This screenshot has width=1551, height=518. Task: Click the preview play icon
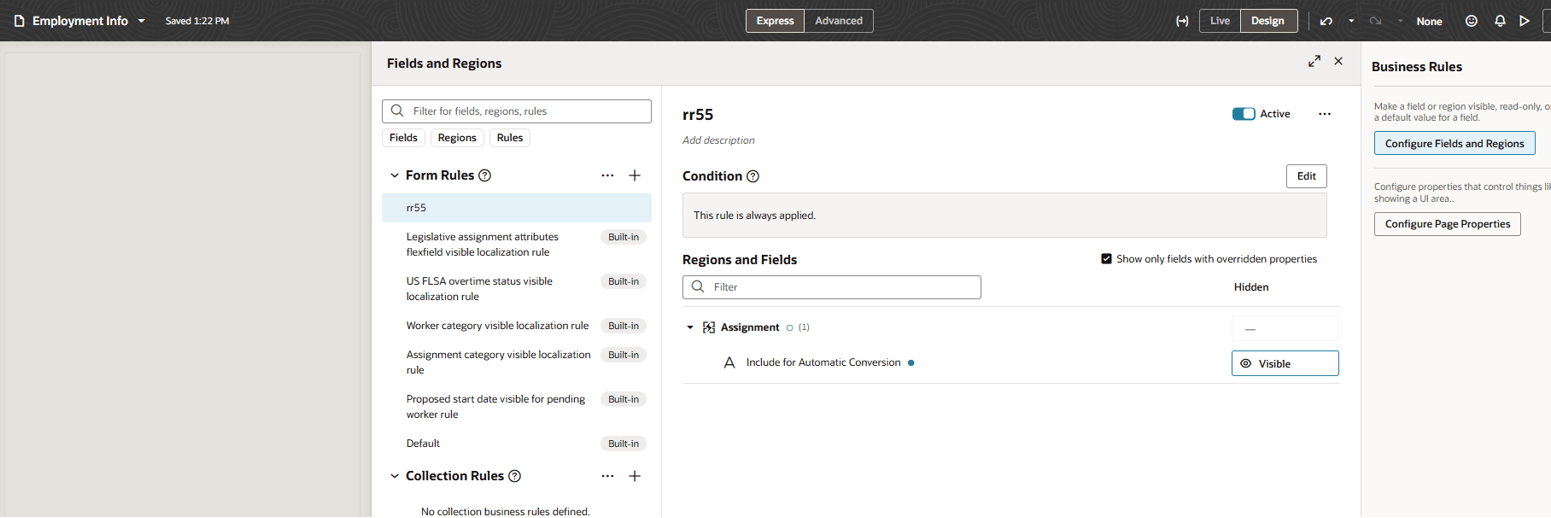(x=1524, y=21)
